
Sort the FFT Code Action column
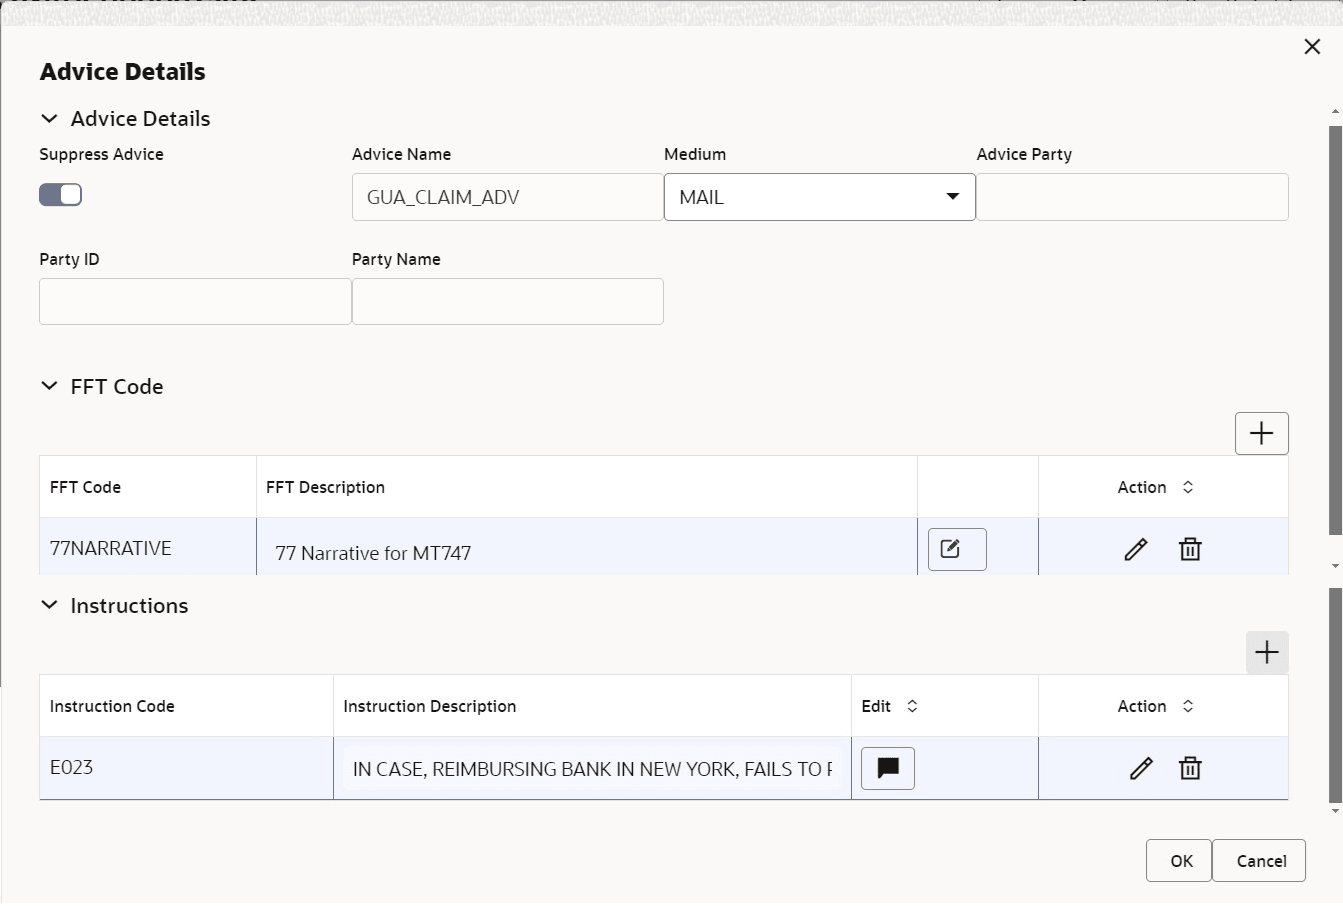click(x=1188, y=487)
